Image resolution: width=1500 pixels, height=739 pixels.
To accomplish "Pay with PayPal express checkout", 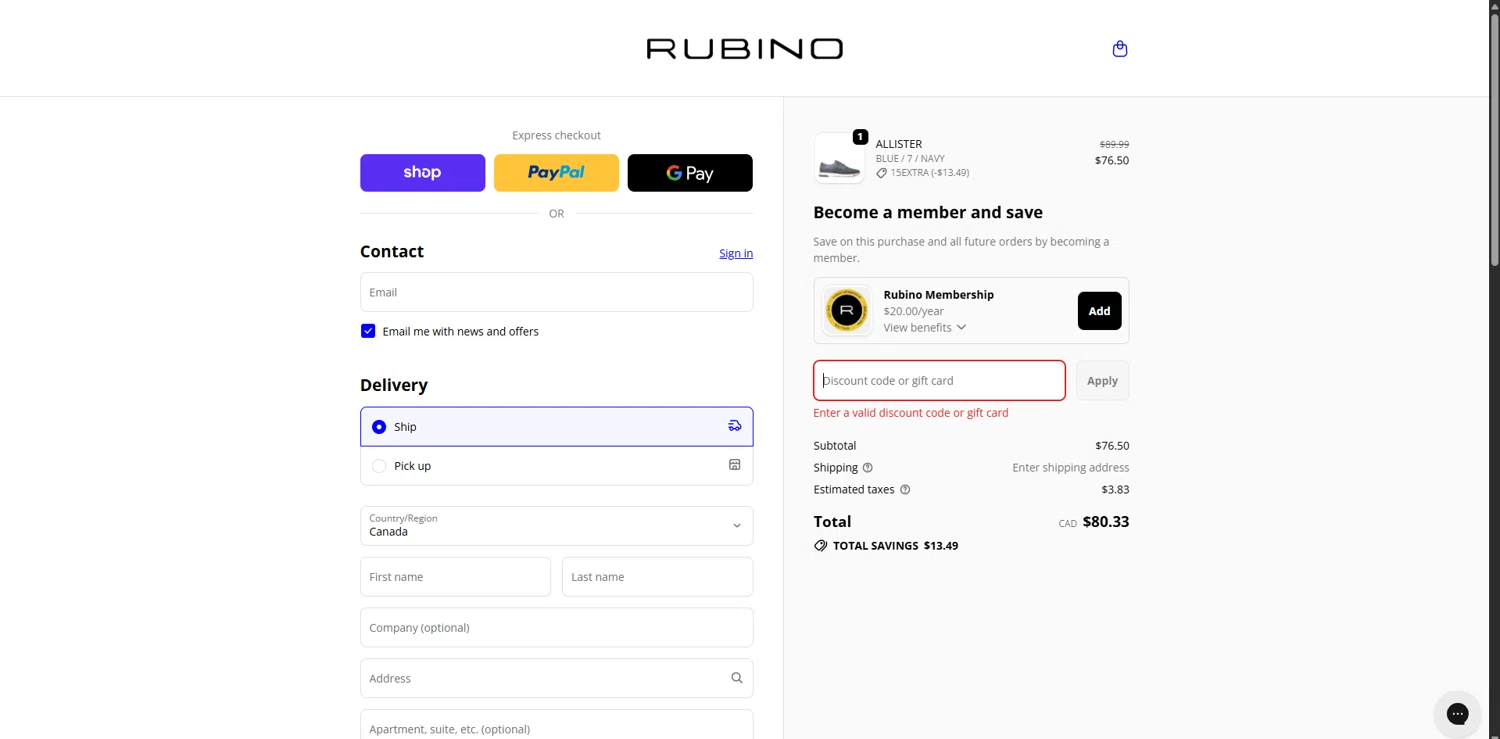I will coord(556,173).
